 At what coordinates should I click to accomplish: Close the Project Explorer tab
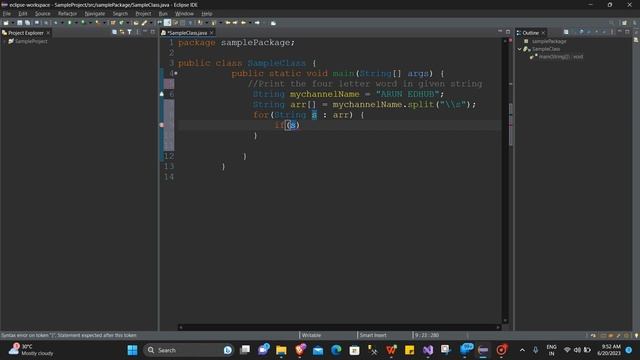(48, 33)
